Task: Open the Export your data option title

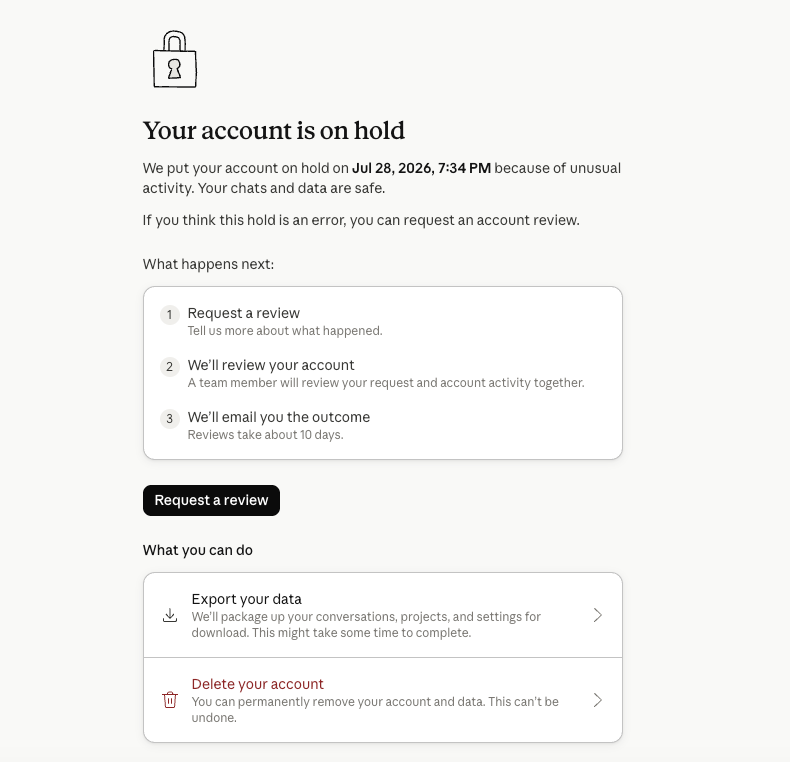Action: [246, 599]
